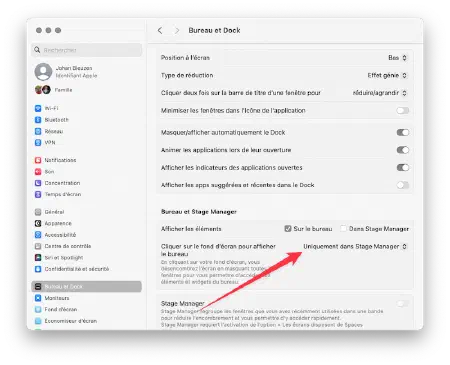Toggle Minimiser les fenêtres dans l'icône switch
The image size is (450, 365).
(x=403, y=110)
